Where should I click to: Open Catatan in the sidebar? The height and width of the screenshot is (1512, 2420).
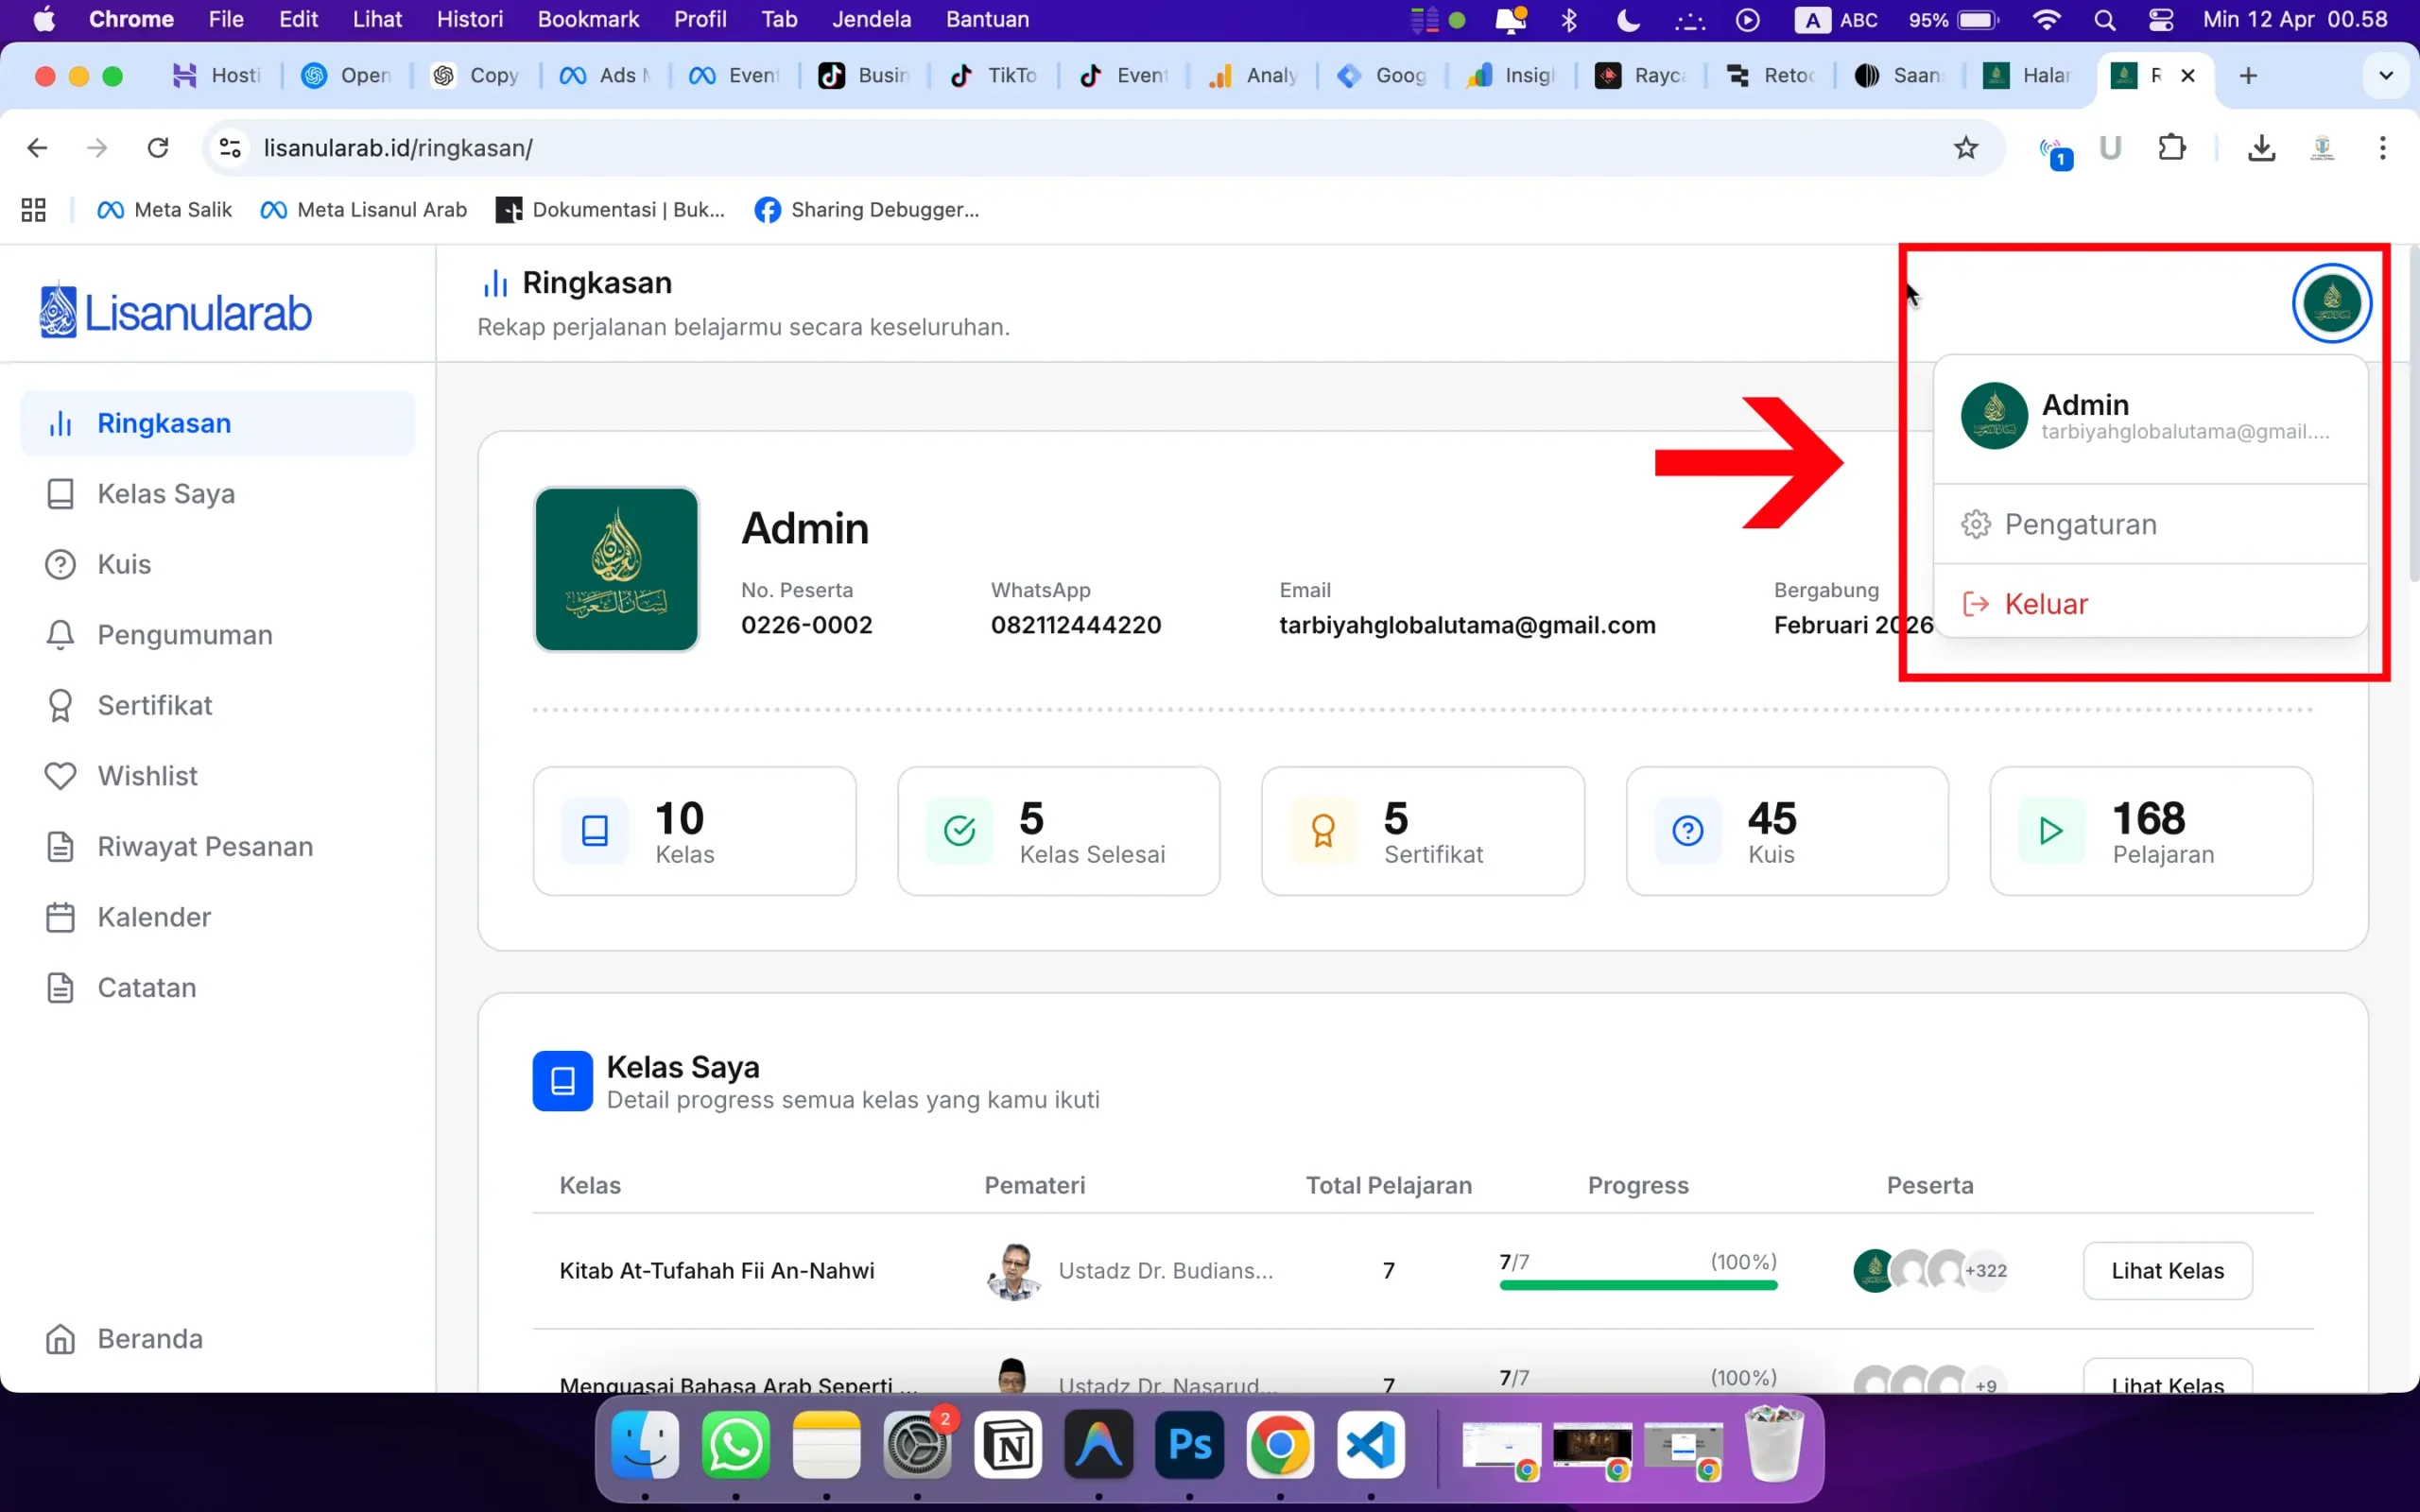pos(146,987)
